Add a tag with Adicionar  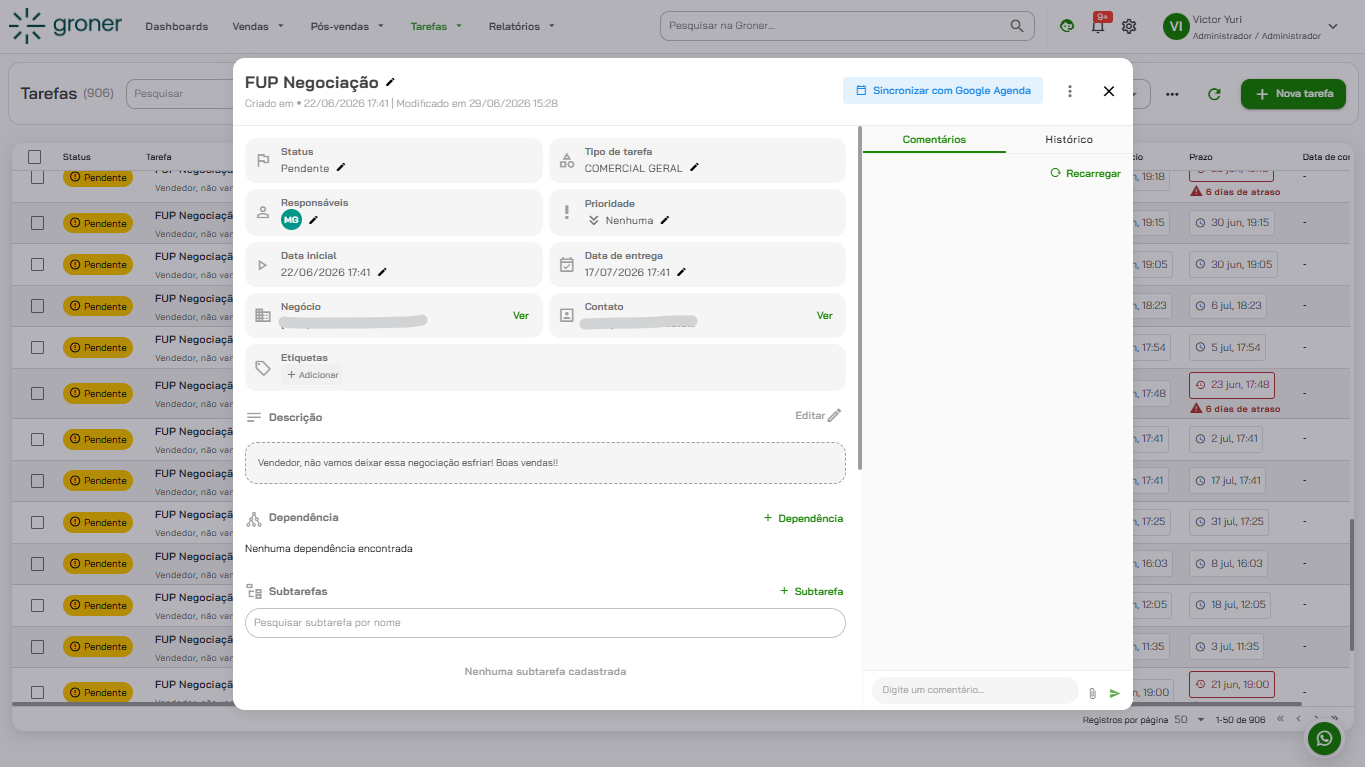point(313,375)
